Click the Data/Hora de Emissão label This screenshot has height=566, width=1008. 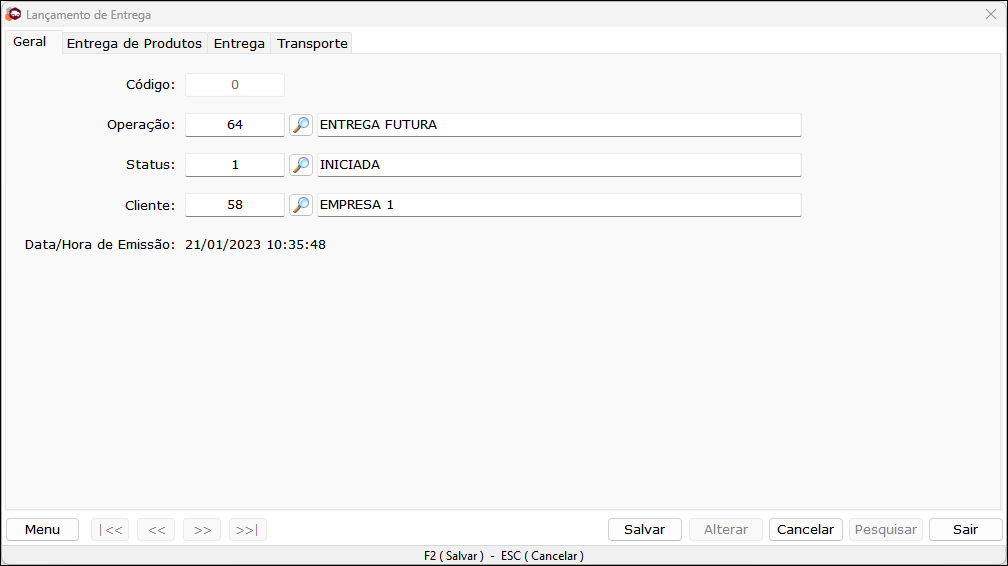tap(100, 244)
